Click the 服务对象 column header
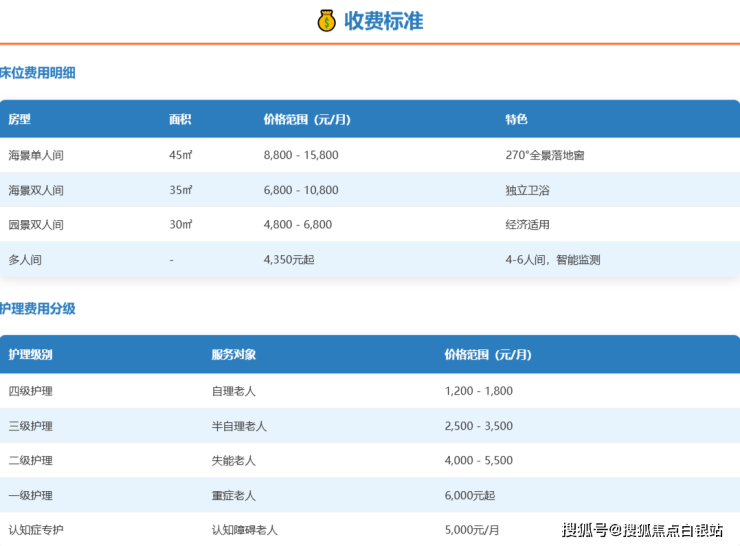 233,355
